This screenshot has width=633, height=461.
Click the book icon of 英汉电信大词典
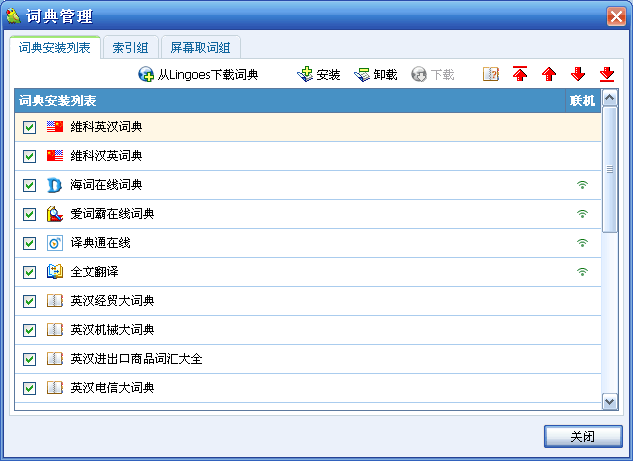coord(54,388)
